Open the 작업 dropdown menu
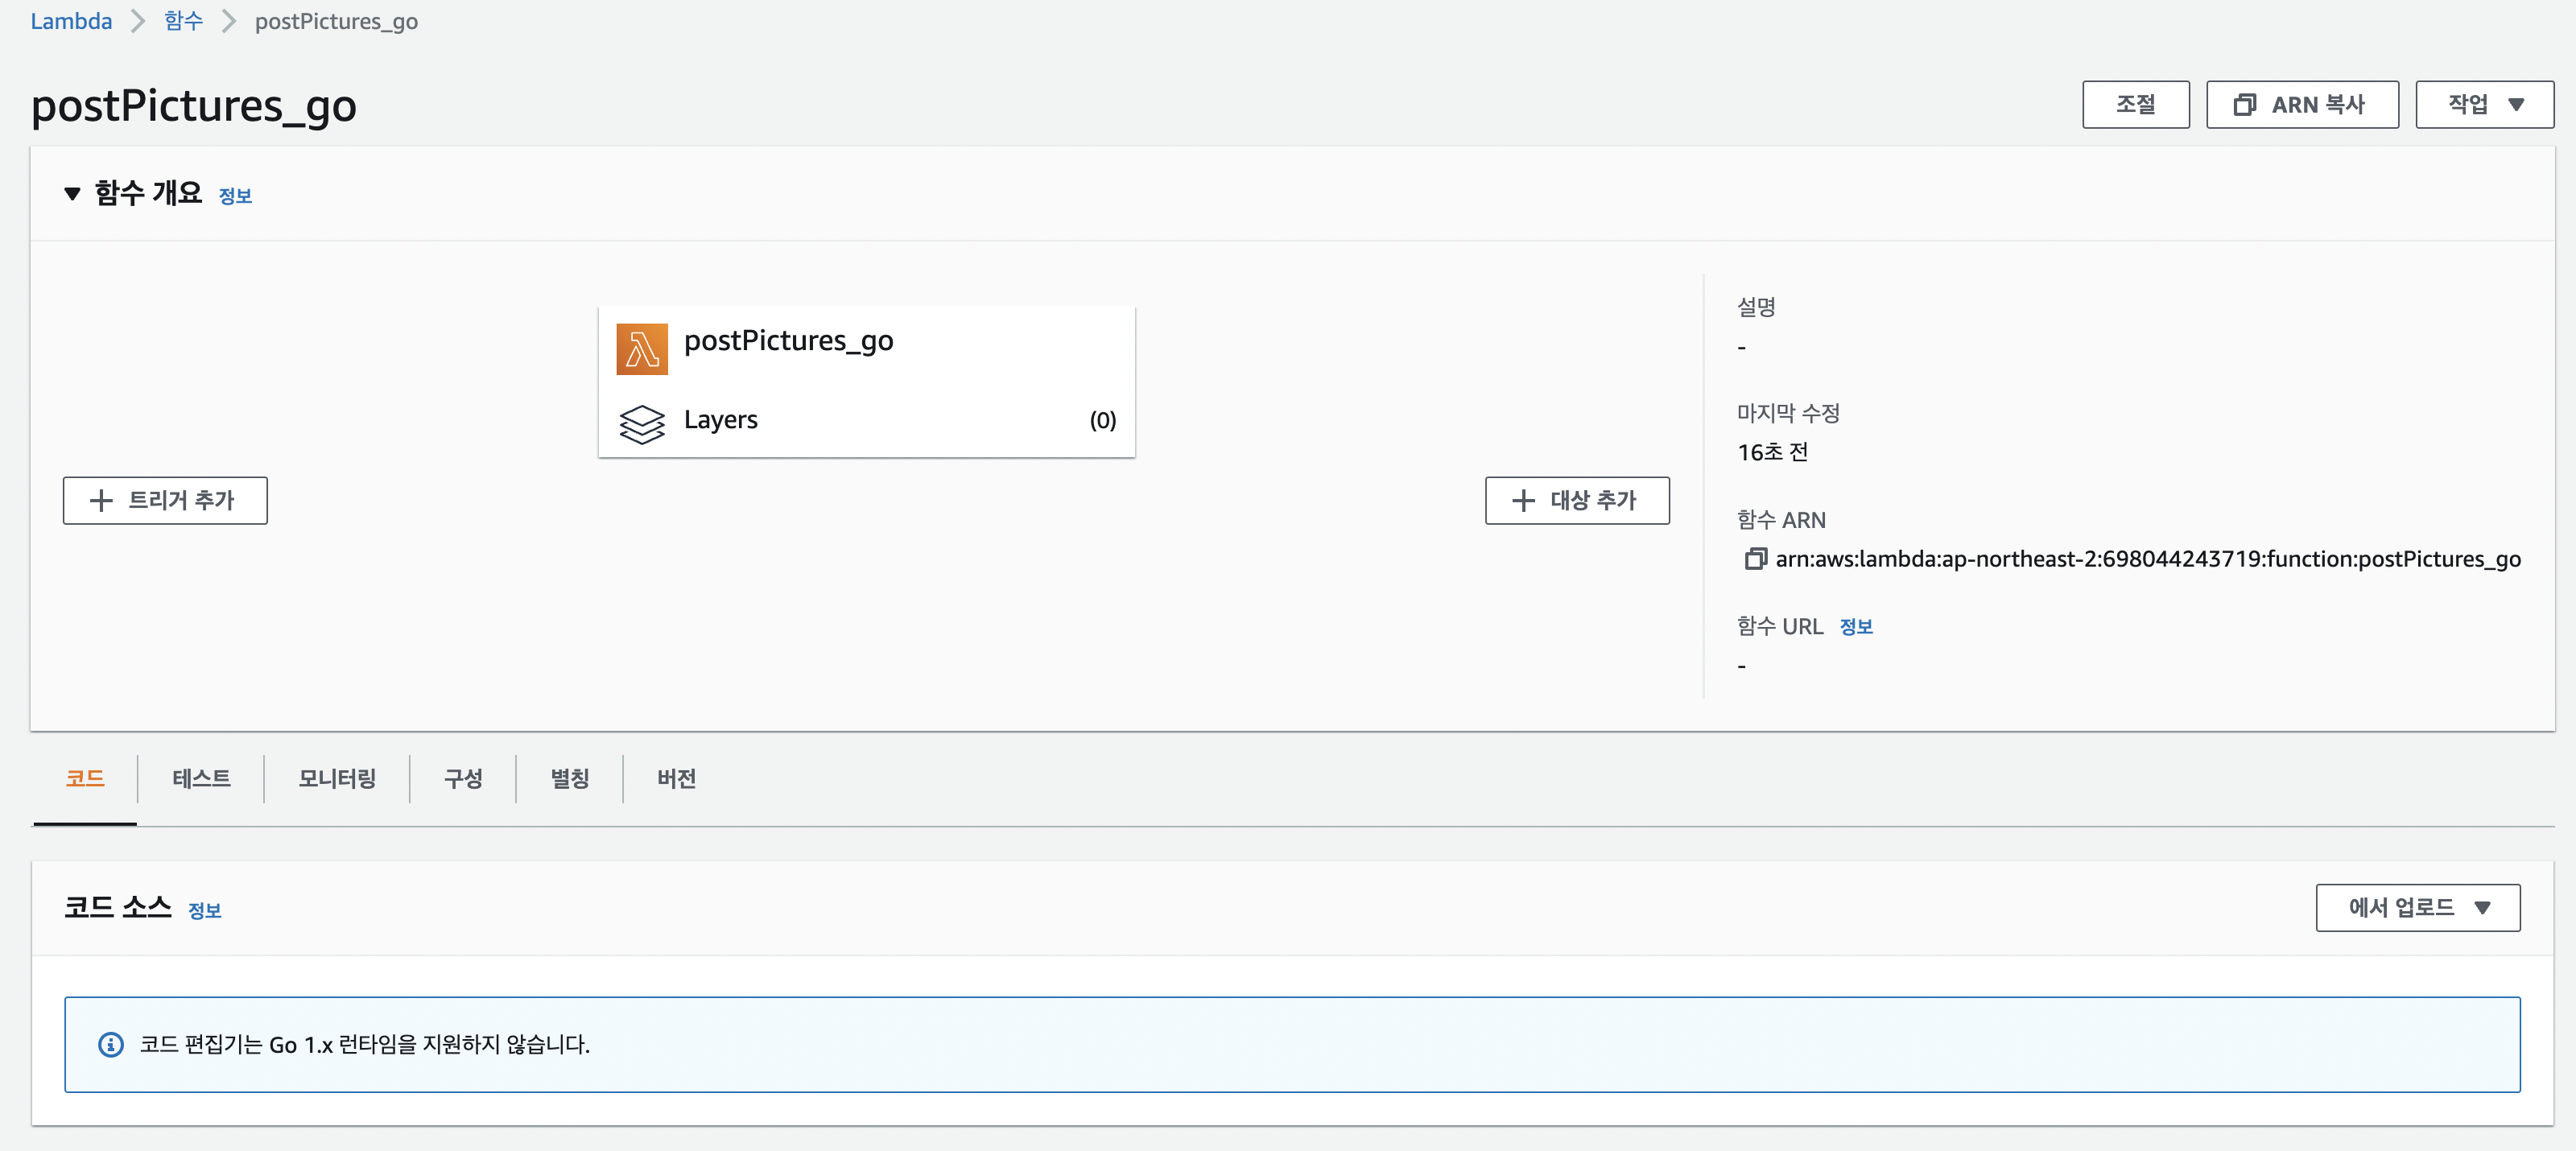The width and height of the screenshot is (2576, 1151). click(2484, 104)
